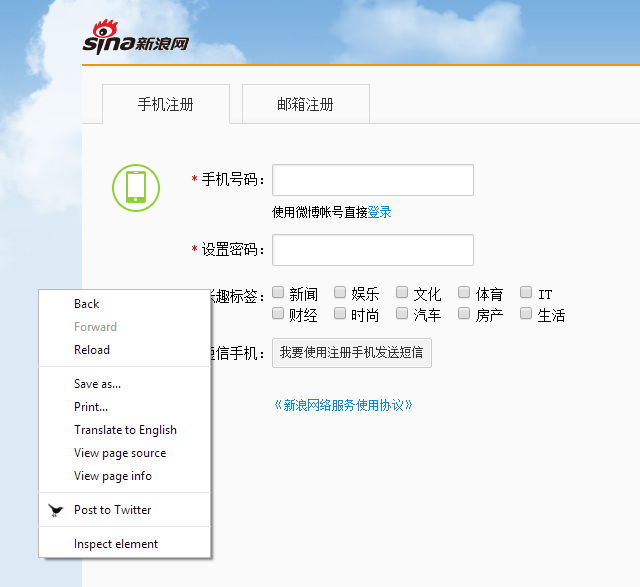Check the 时尚 checkbox

pos(340,314)
